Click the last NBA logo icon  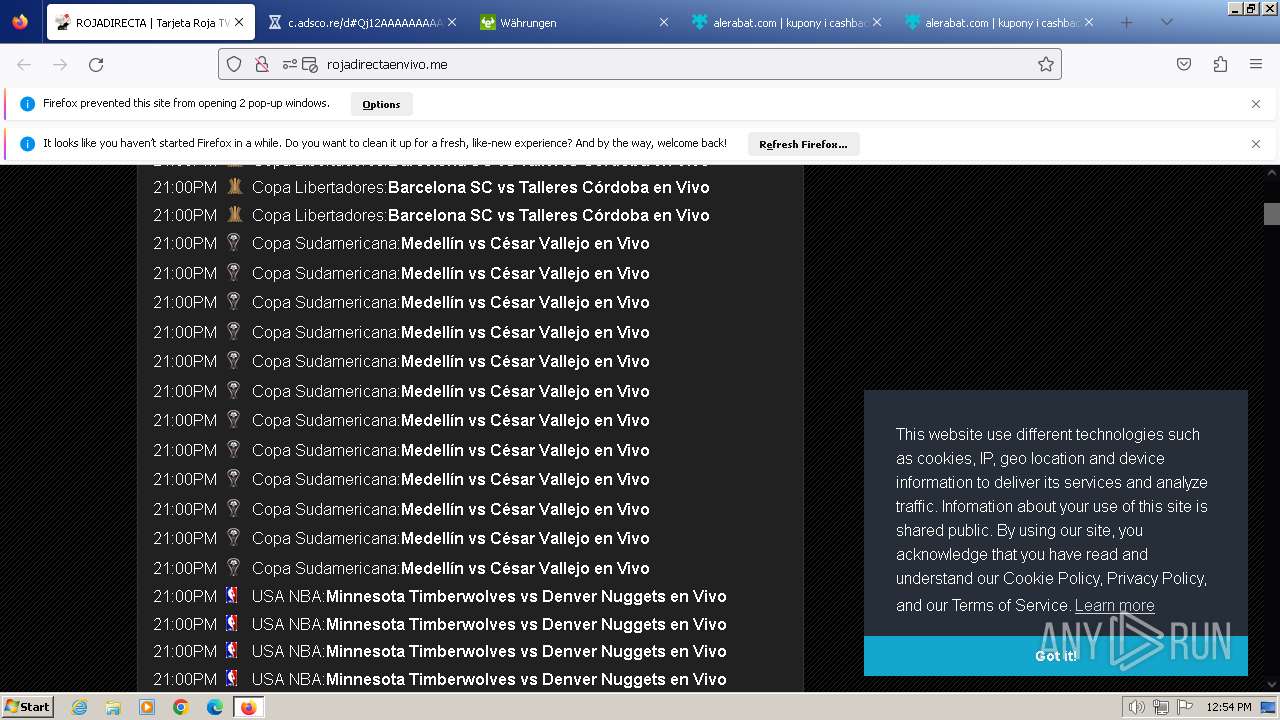point(232,678)
